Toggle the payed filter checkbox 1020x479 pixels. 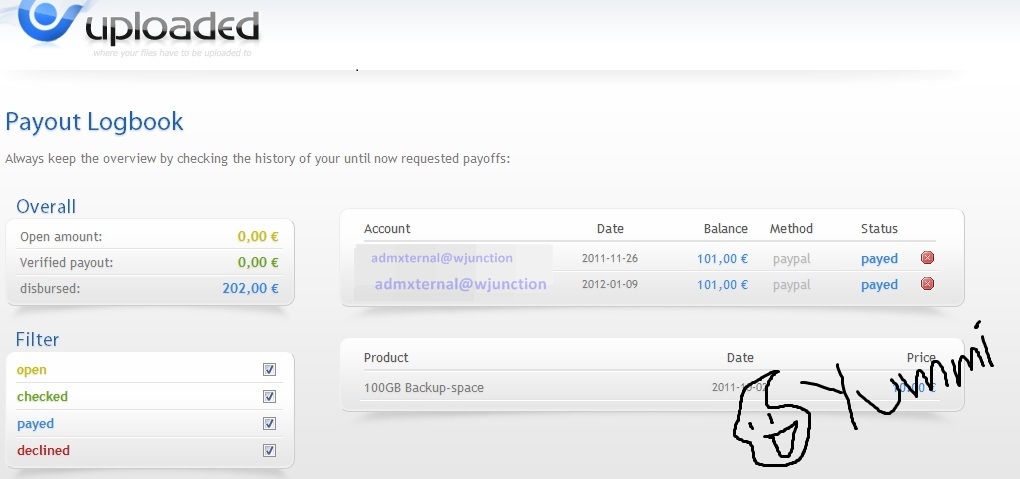tap(269, 424)
